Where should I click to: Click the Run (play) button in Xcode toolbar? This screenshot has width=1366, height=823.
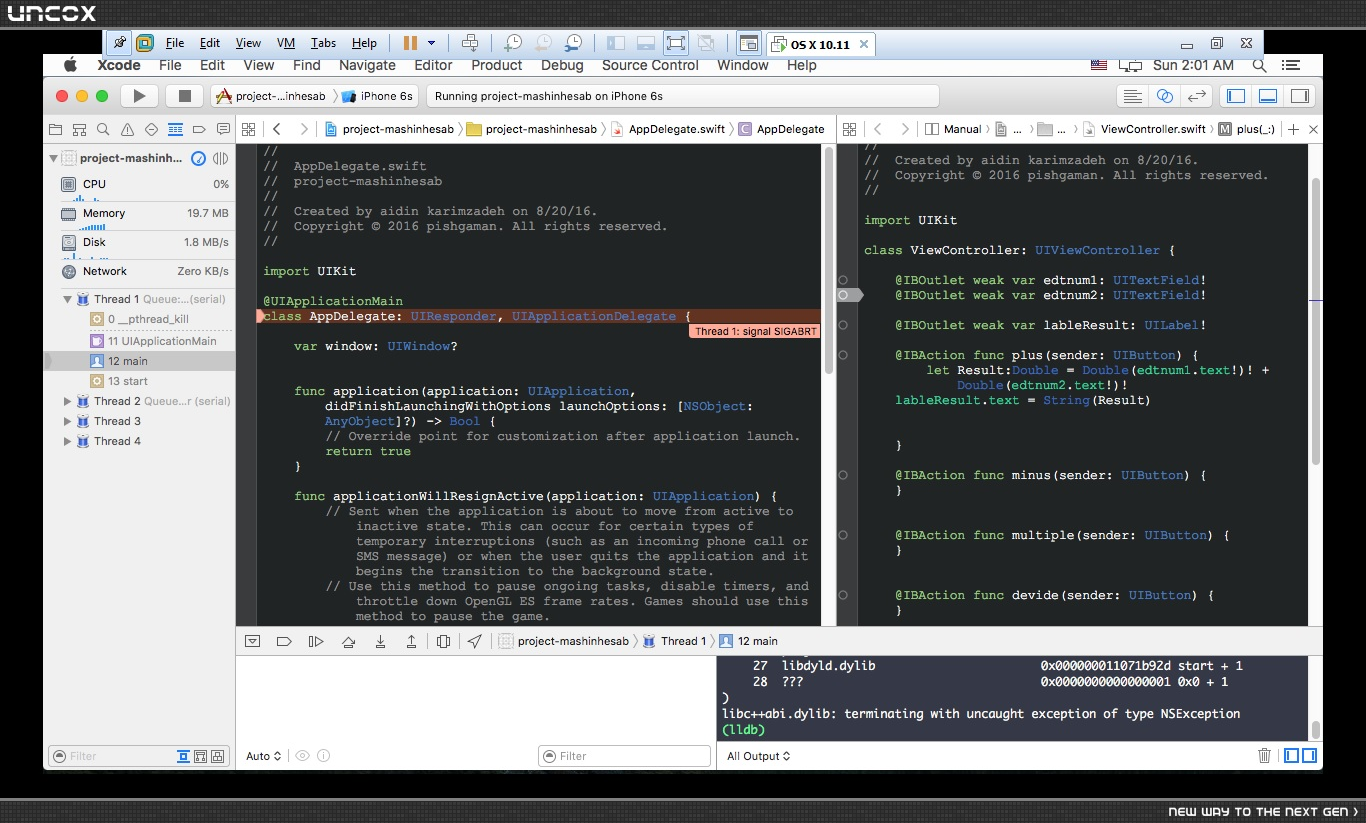139,96
